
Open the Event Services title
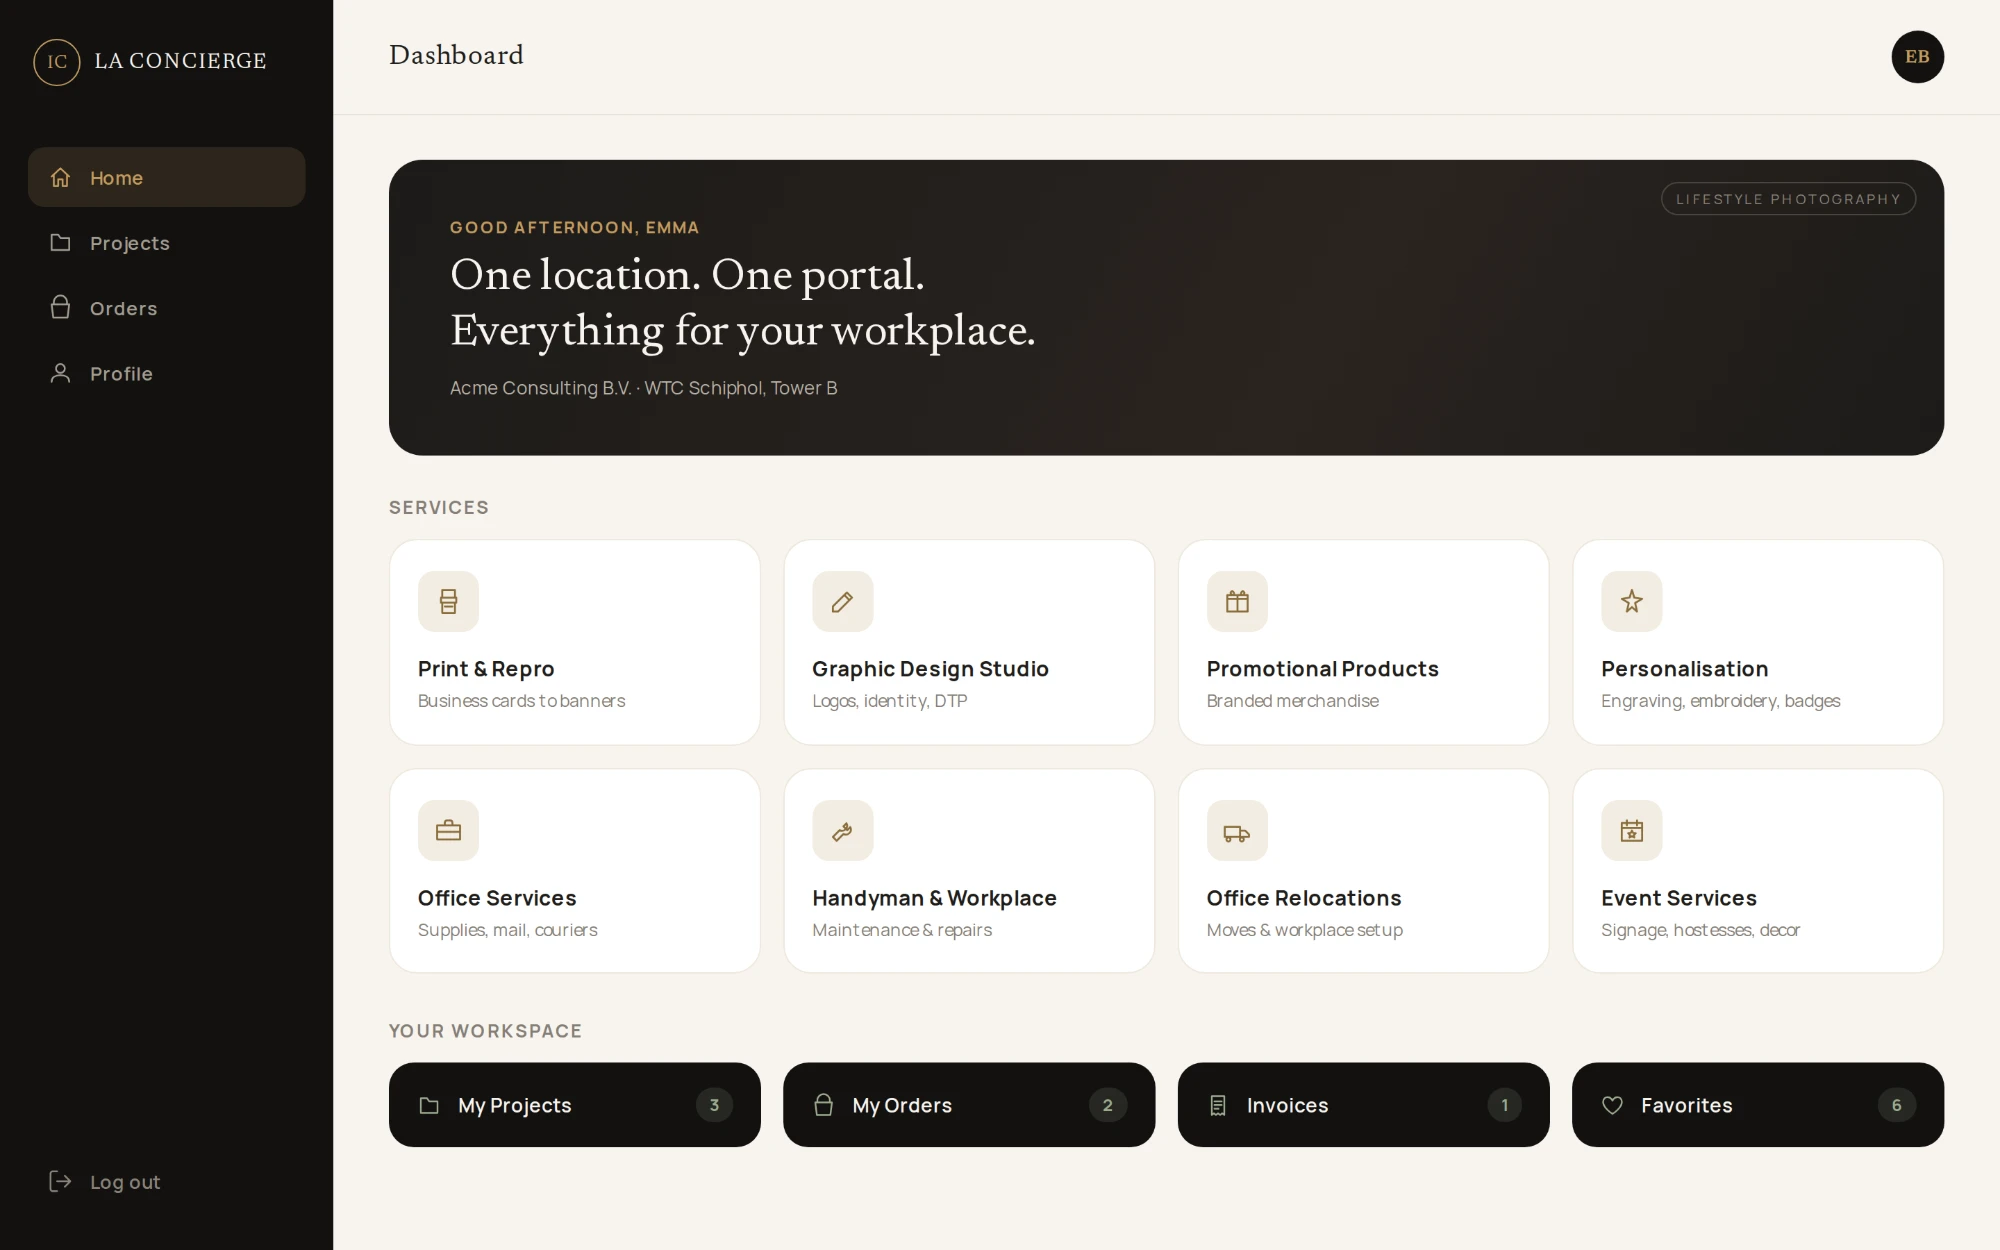pos(1679,898)
